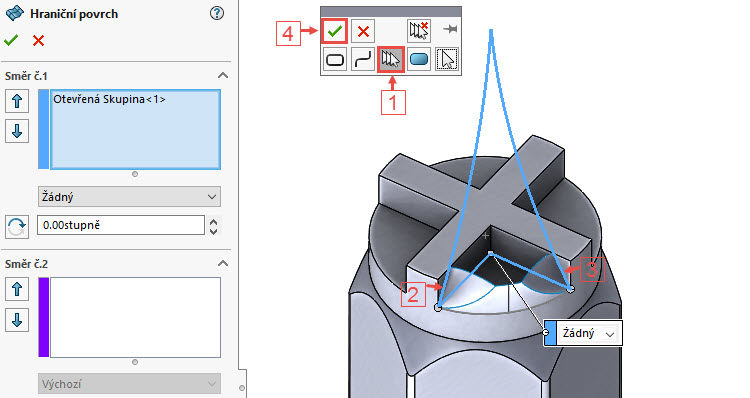Screen dimensions: 750x398
Task: Collapse the Směr č.2 section
Action: click(x=222, y=264)
